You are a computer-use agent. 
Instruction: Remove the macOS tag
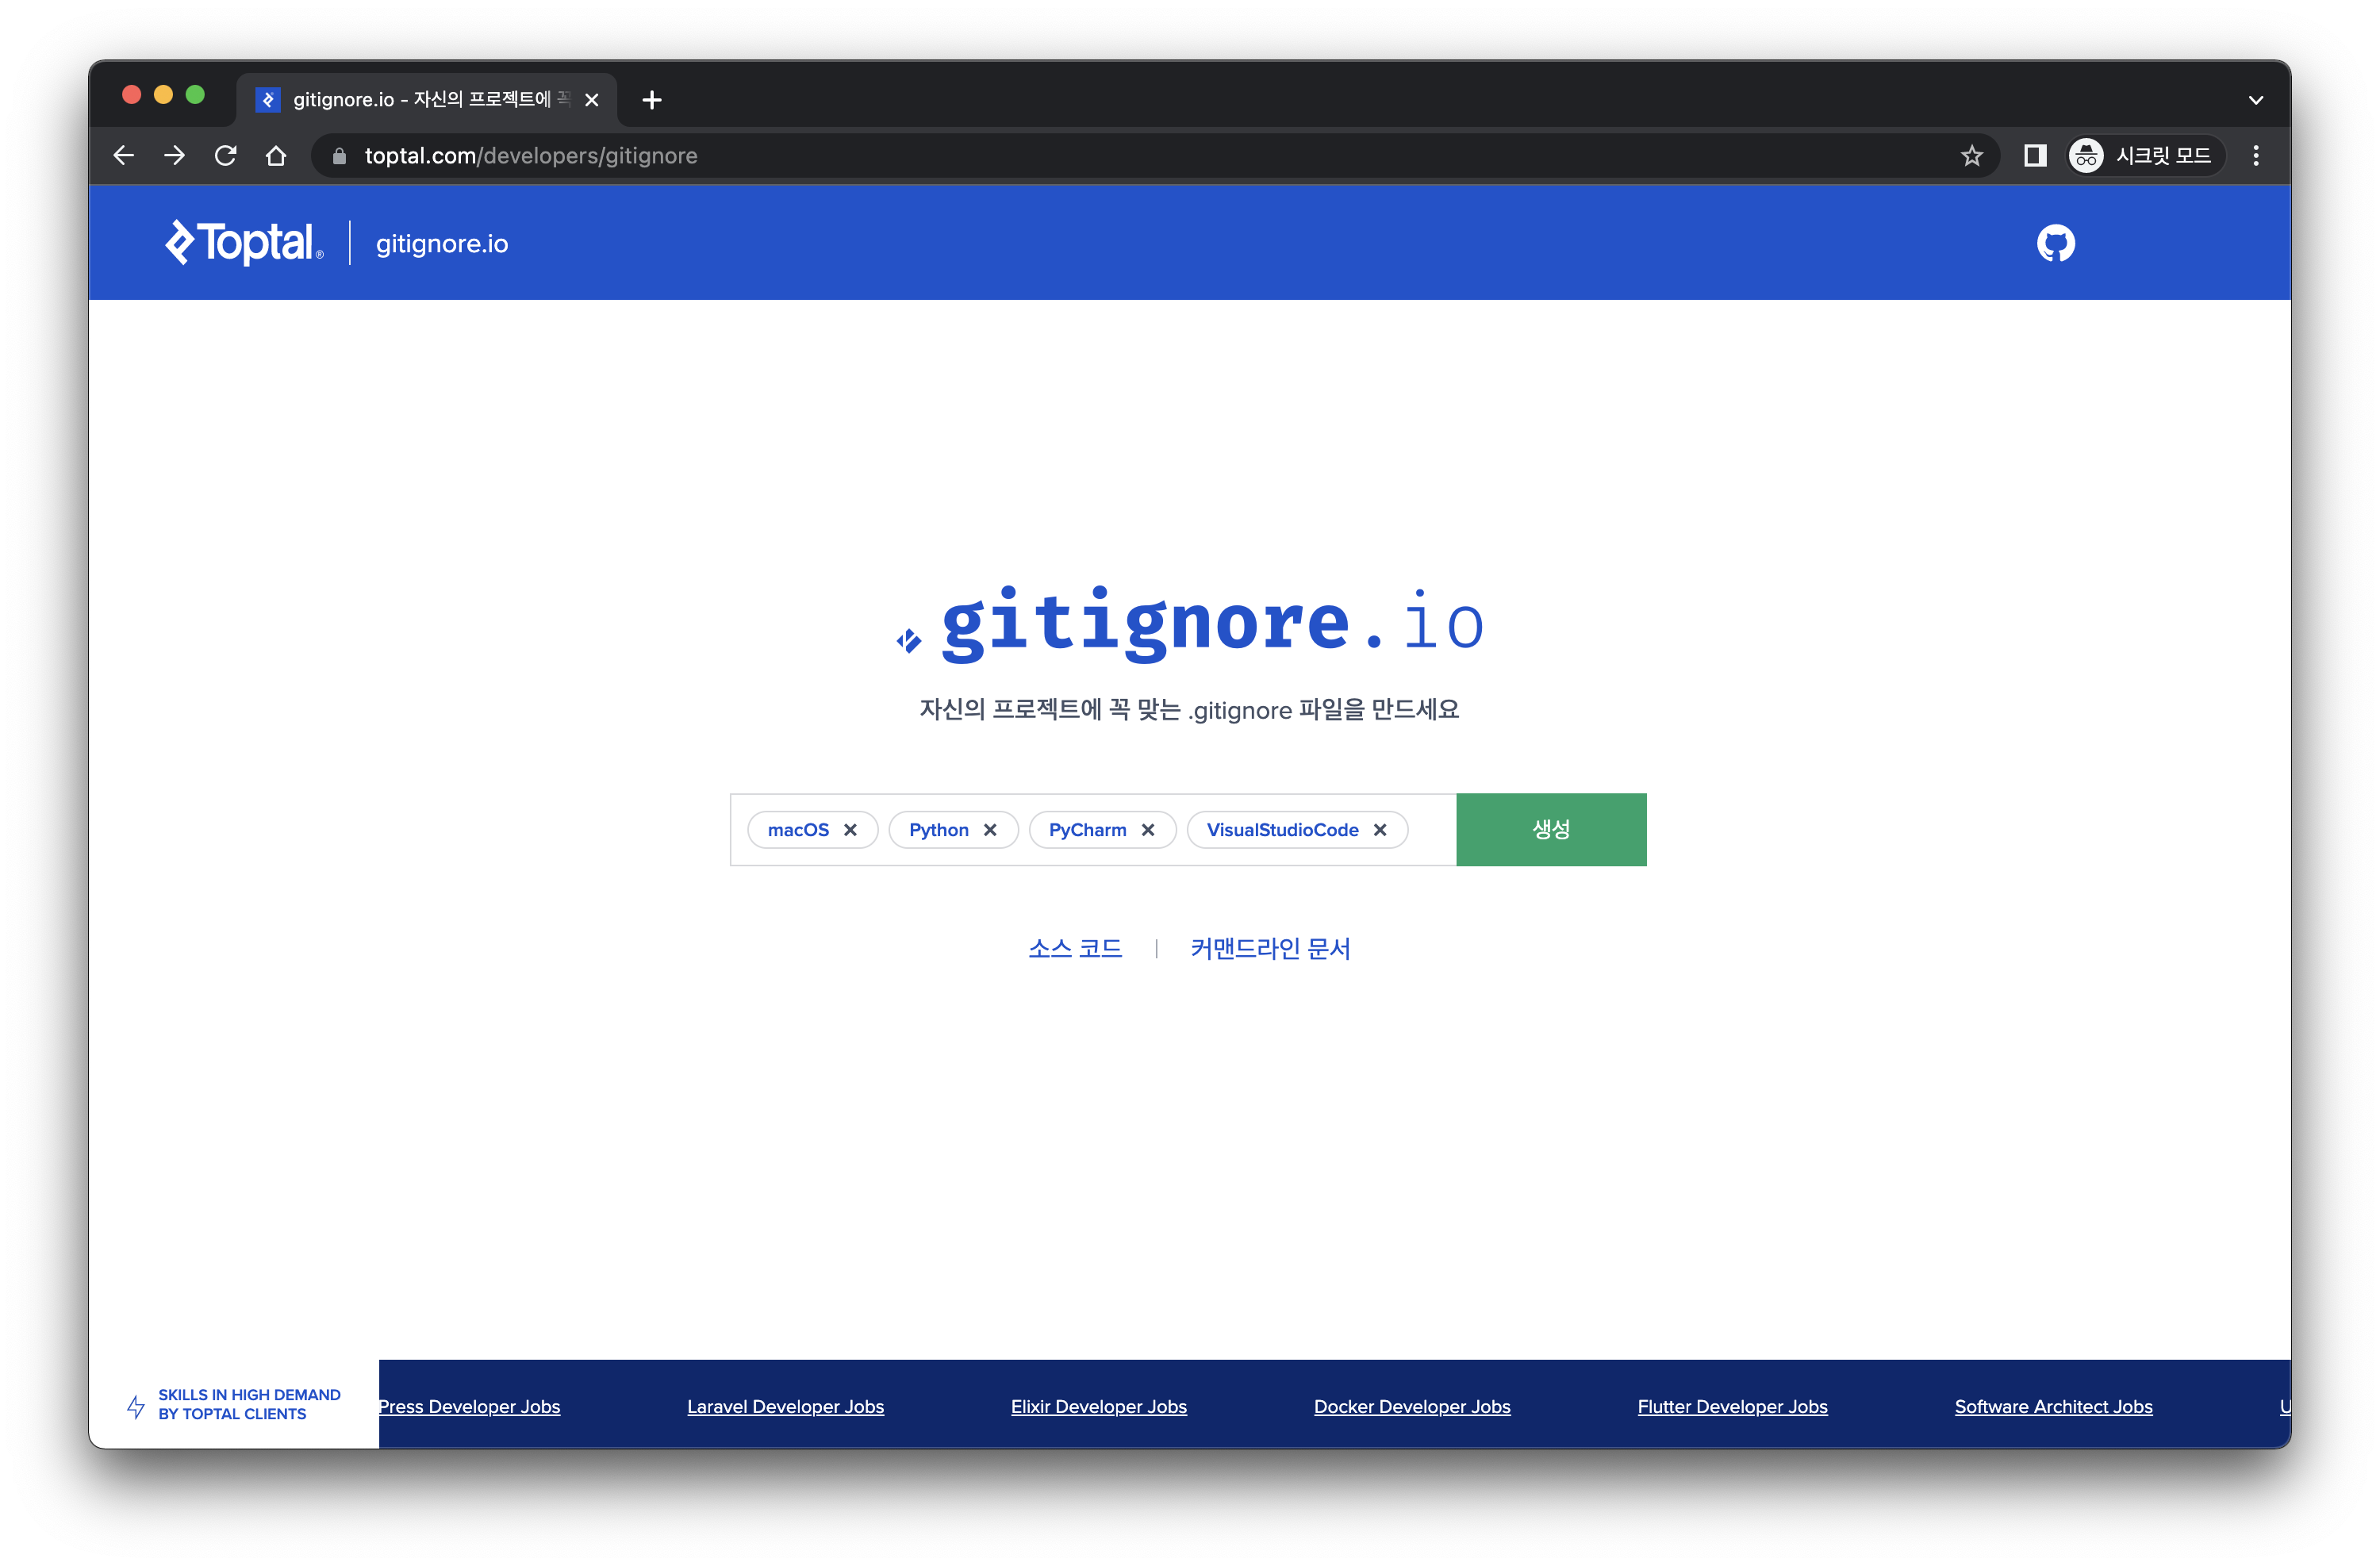[x=850, y=830]
